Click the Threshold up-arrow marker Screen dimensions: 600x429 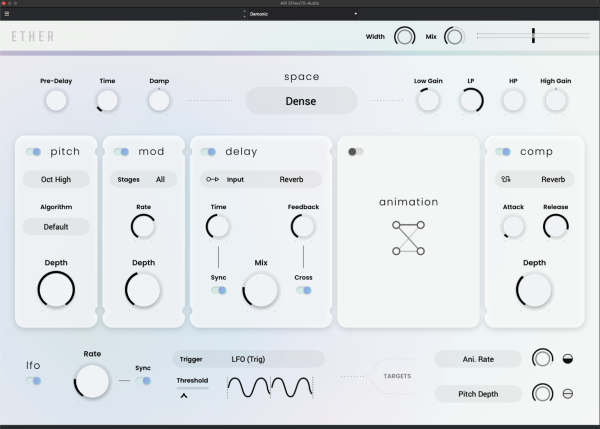click(184, 395)
